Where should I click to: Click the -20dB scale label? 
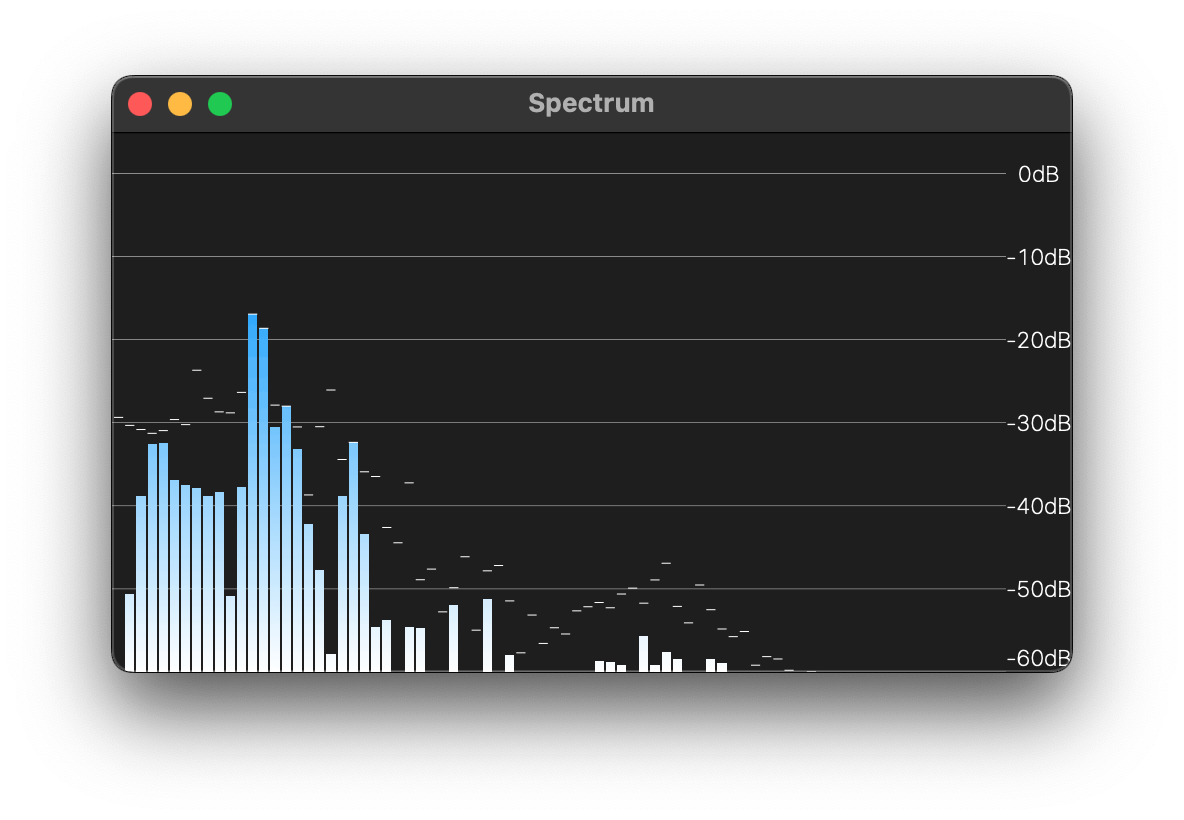(1039, 341)
